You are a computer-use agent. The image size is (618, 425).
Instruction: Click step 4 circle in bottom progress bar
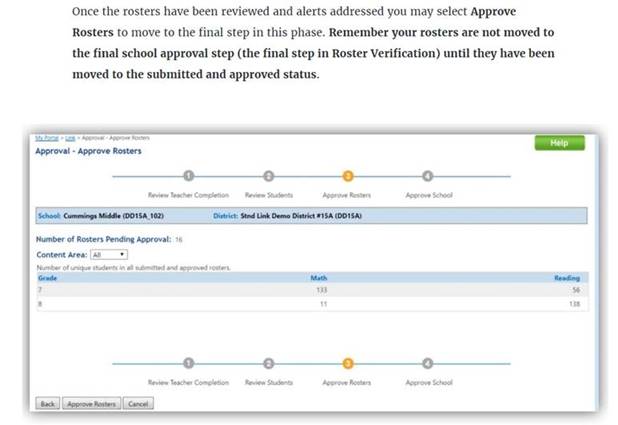click(428, 364)
